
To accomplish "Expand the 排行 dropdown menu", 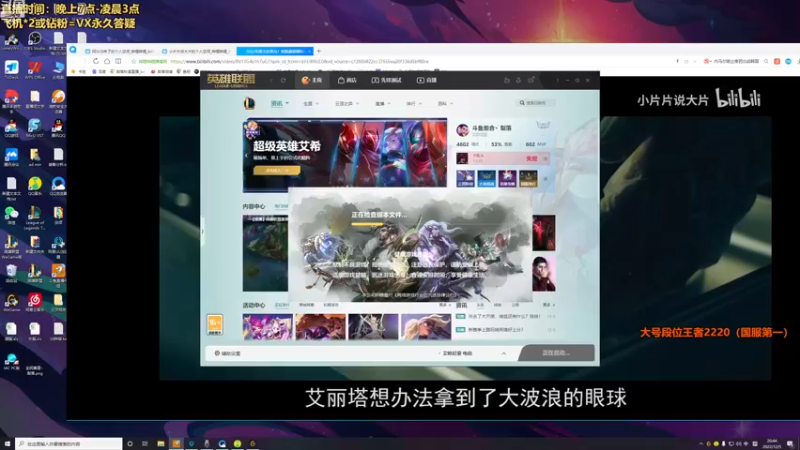I will 414,104.
